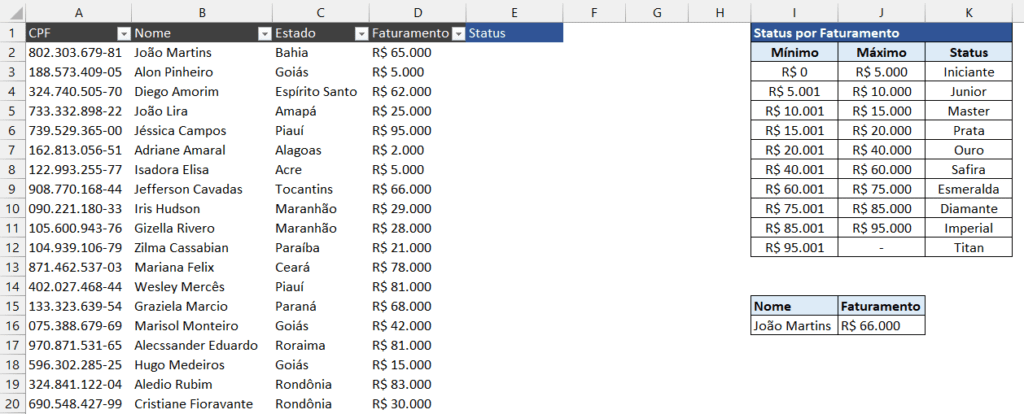The height and width of the screenshot is (414, 1024).
Task: Select the dash cell in Máximo column
Action: pos(882,247)
